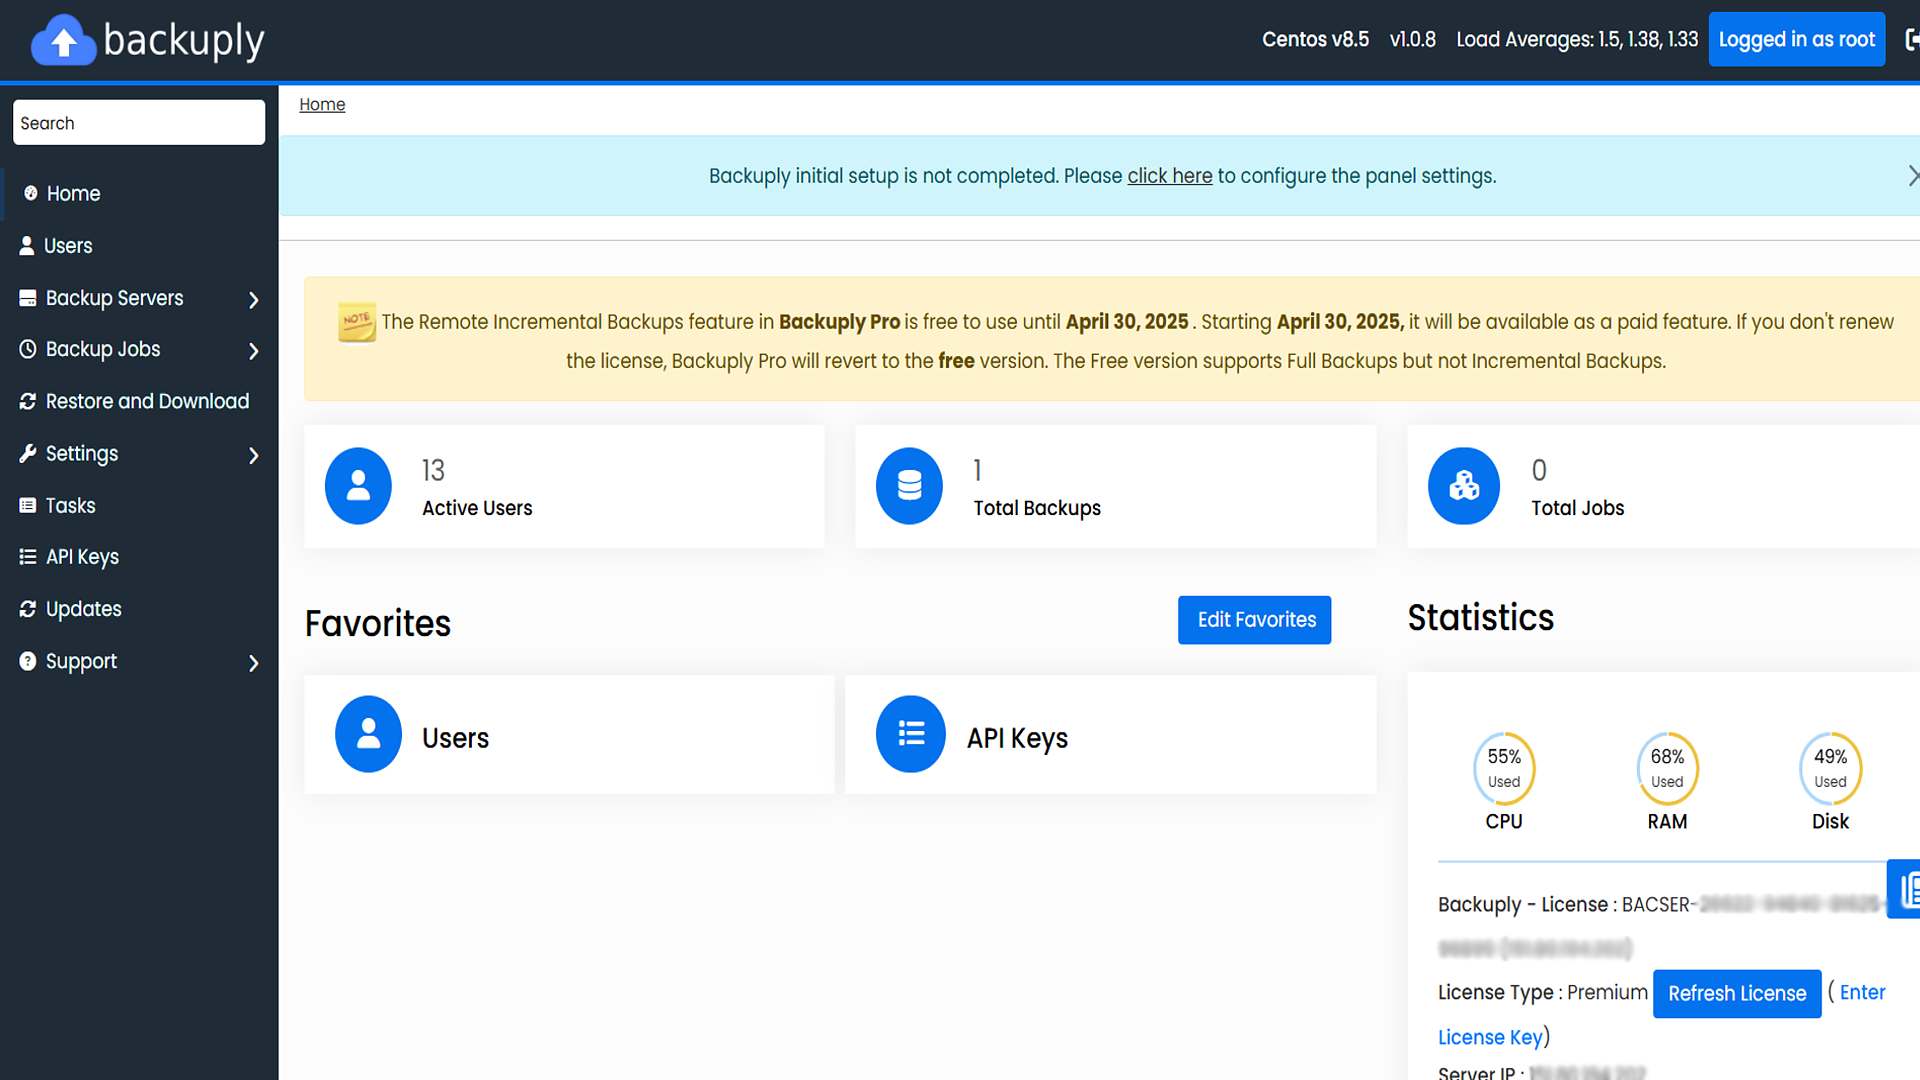Click the 'Statistics' heading
Viewport: 1920px width, 1080px height.
1480,618
